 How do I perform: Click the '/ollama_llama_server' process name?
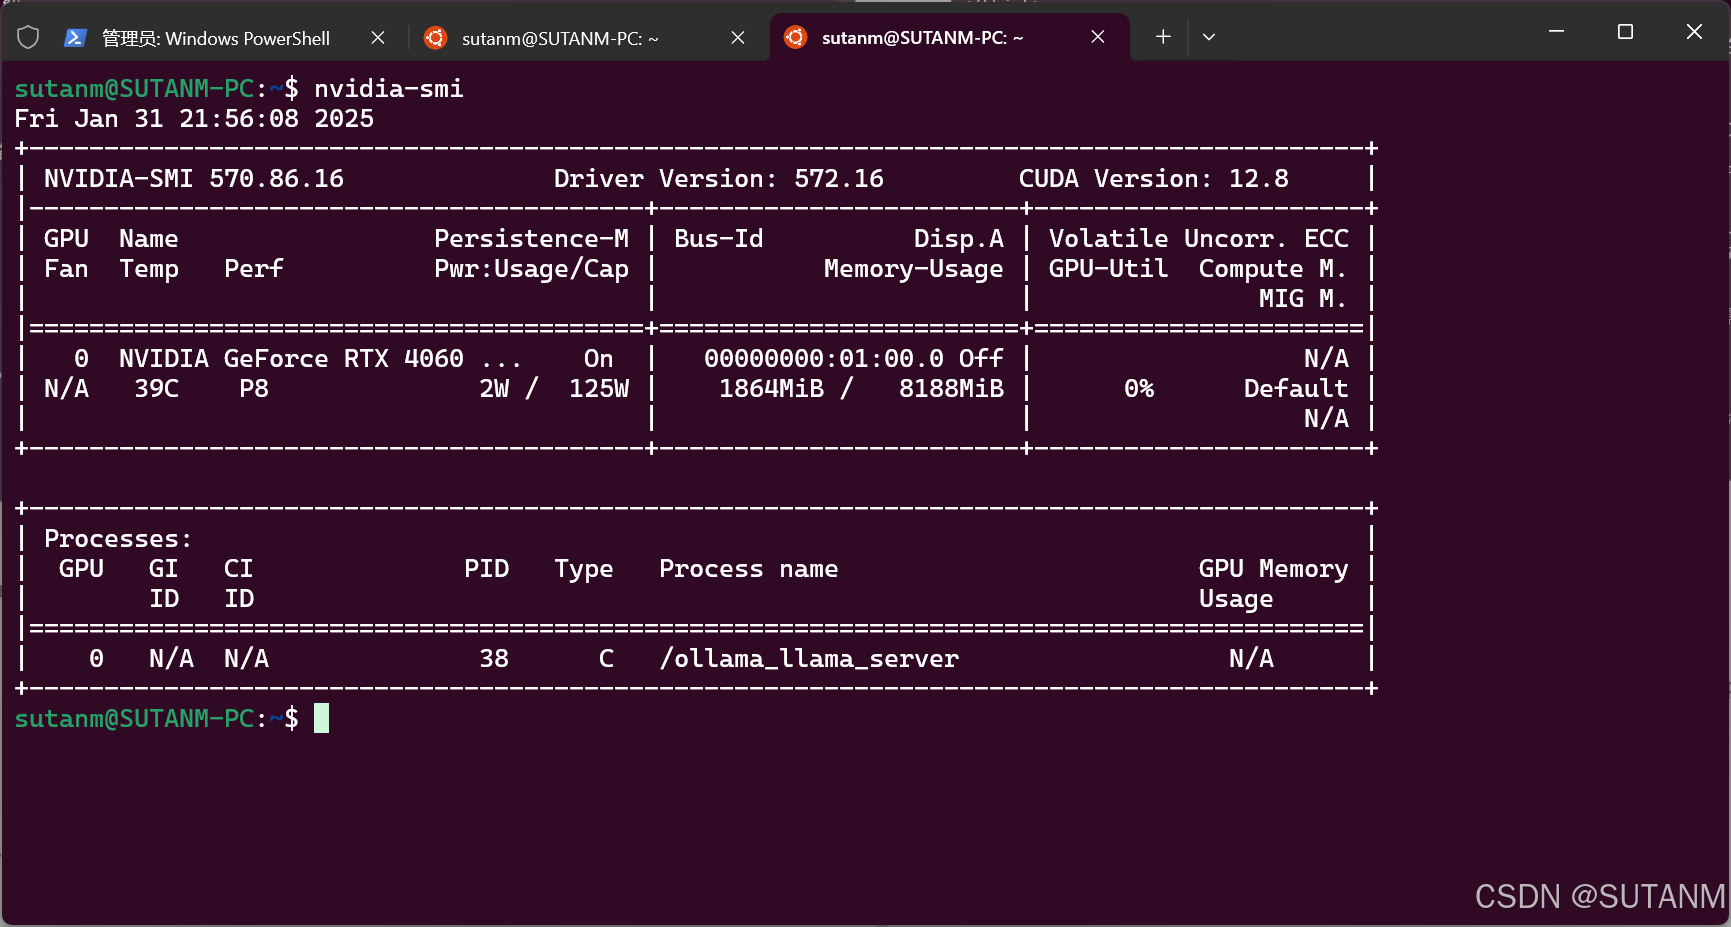pyautogui.click(x=809, y=659)
